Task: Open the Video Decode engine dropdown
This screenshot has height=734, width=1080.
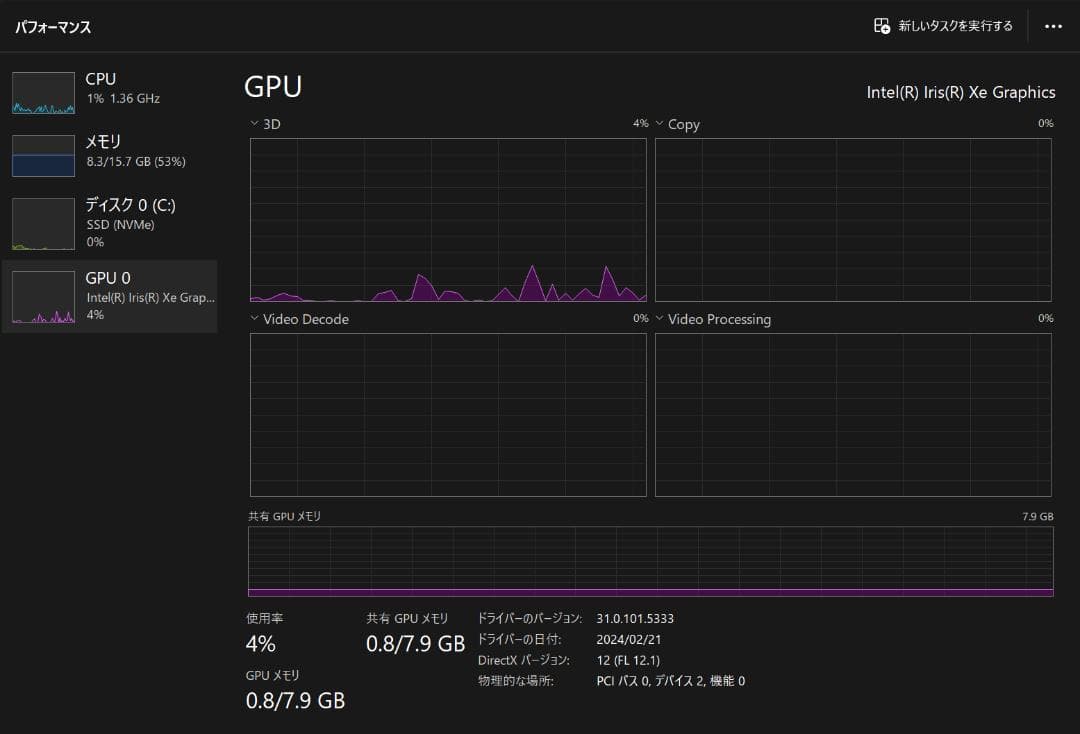Action: 254,319
